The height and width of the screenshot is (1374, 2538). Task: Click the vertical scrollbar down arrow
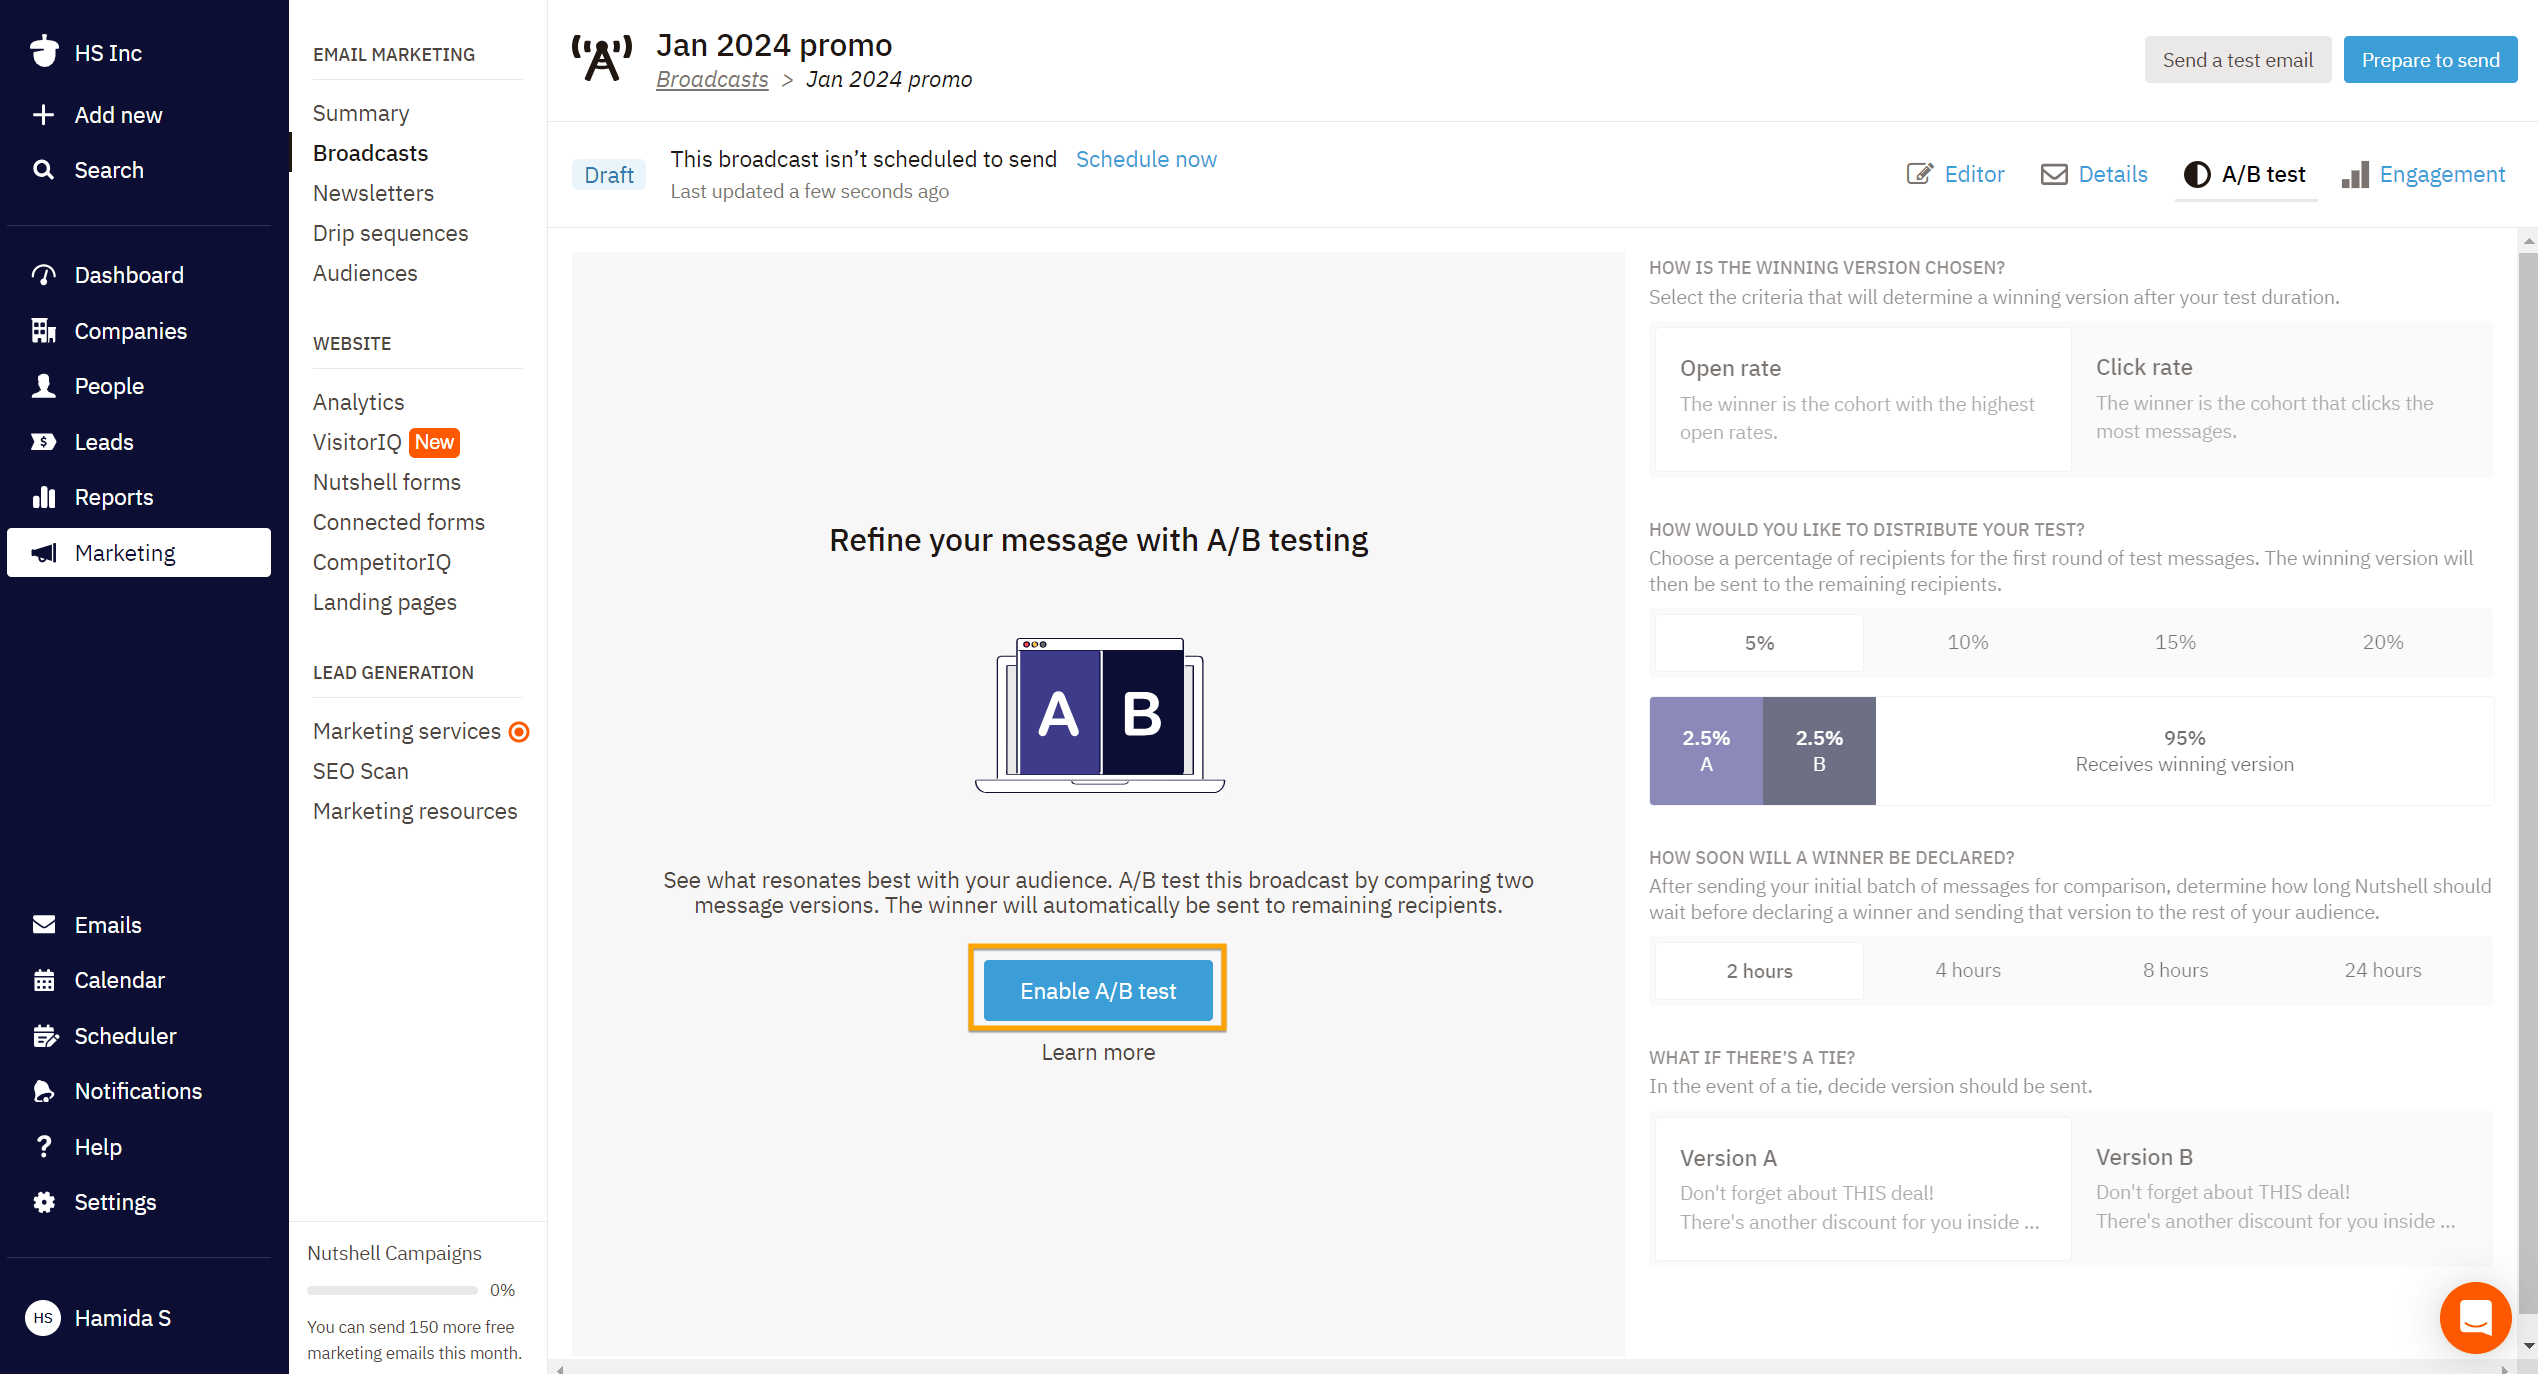2529,1346
